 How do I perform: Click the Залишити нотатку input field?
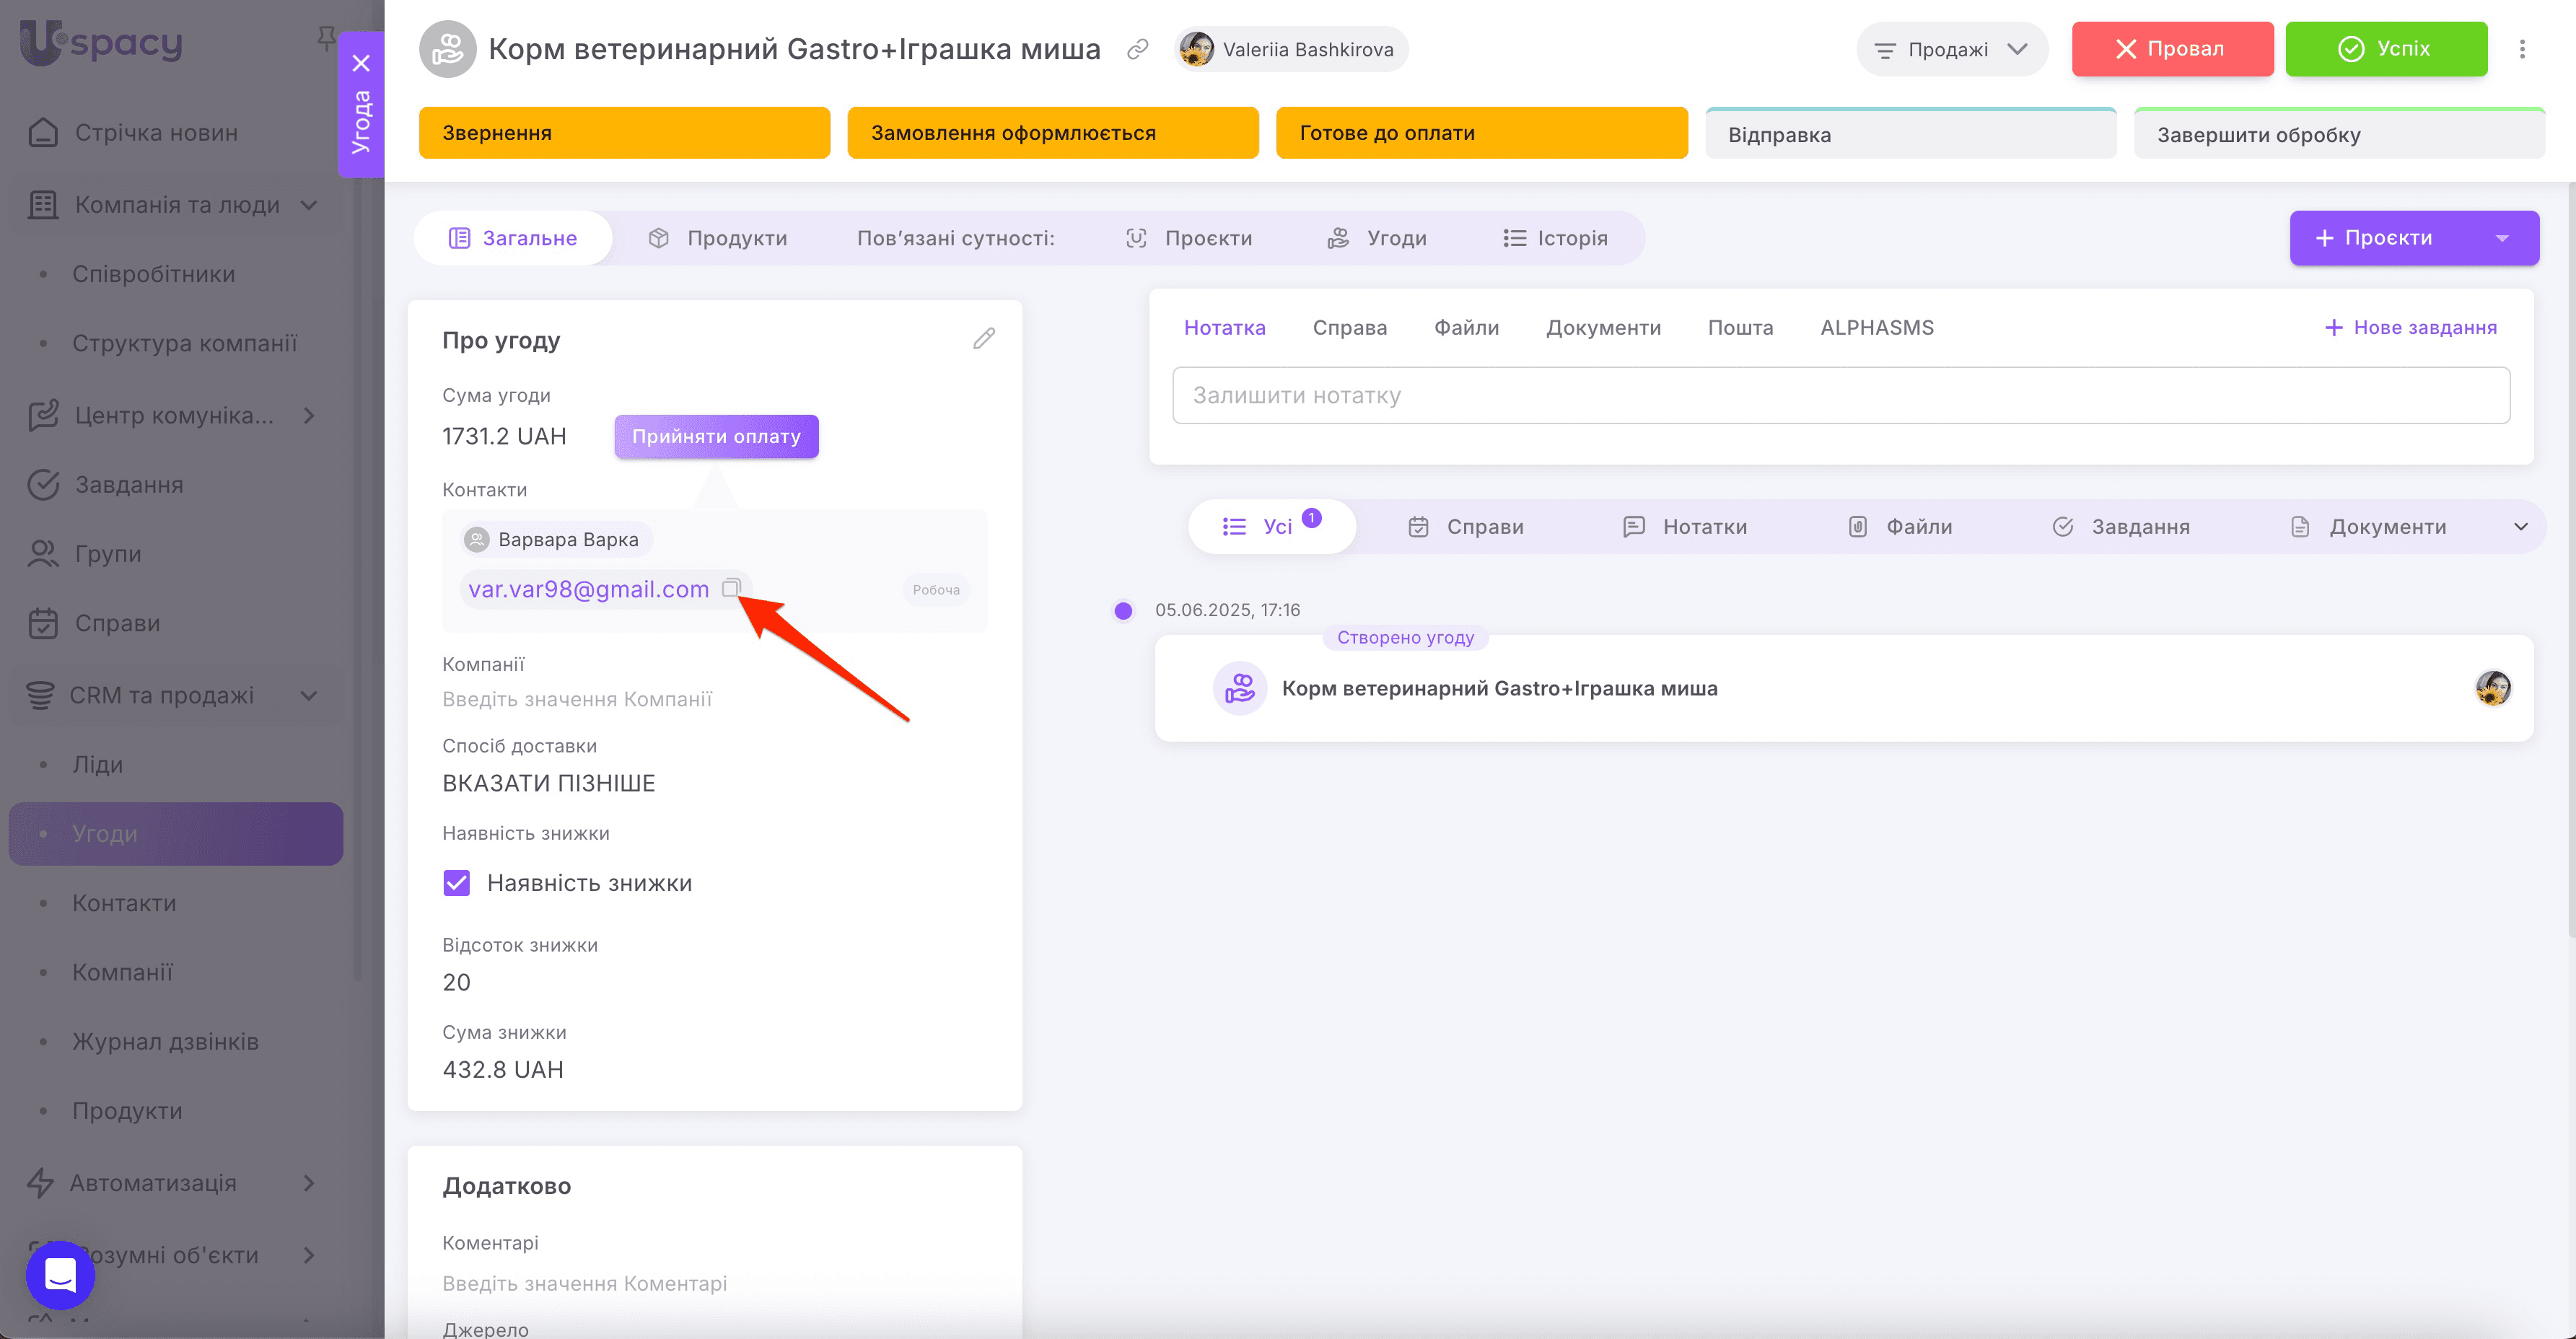pyautogui.click(x=1840, y=395)
